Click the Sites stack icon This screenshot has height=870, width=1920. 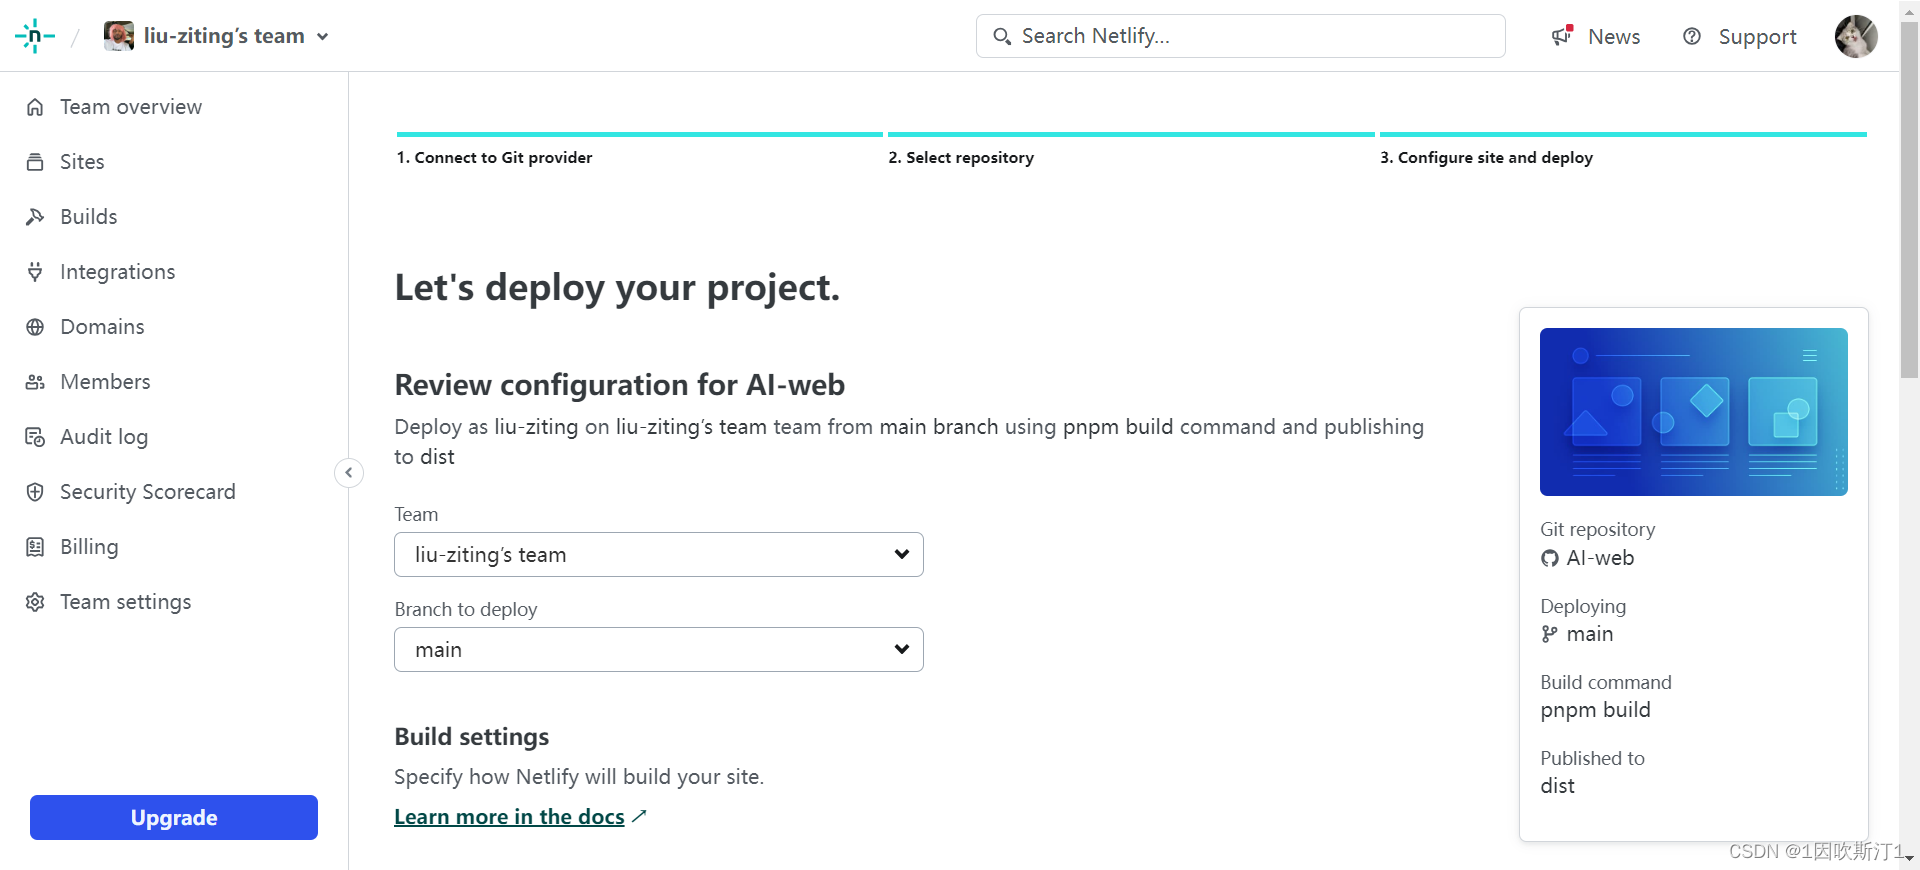tap(35, 162)
